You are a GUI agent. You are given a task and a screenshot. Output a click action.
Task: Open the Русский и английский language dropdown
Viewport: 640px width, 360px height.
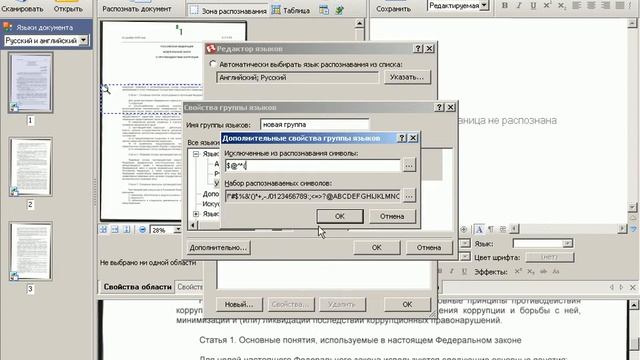[83, 40]
